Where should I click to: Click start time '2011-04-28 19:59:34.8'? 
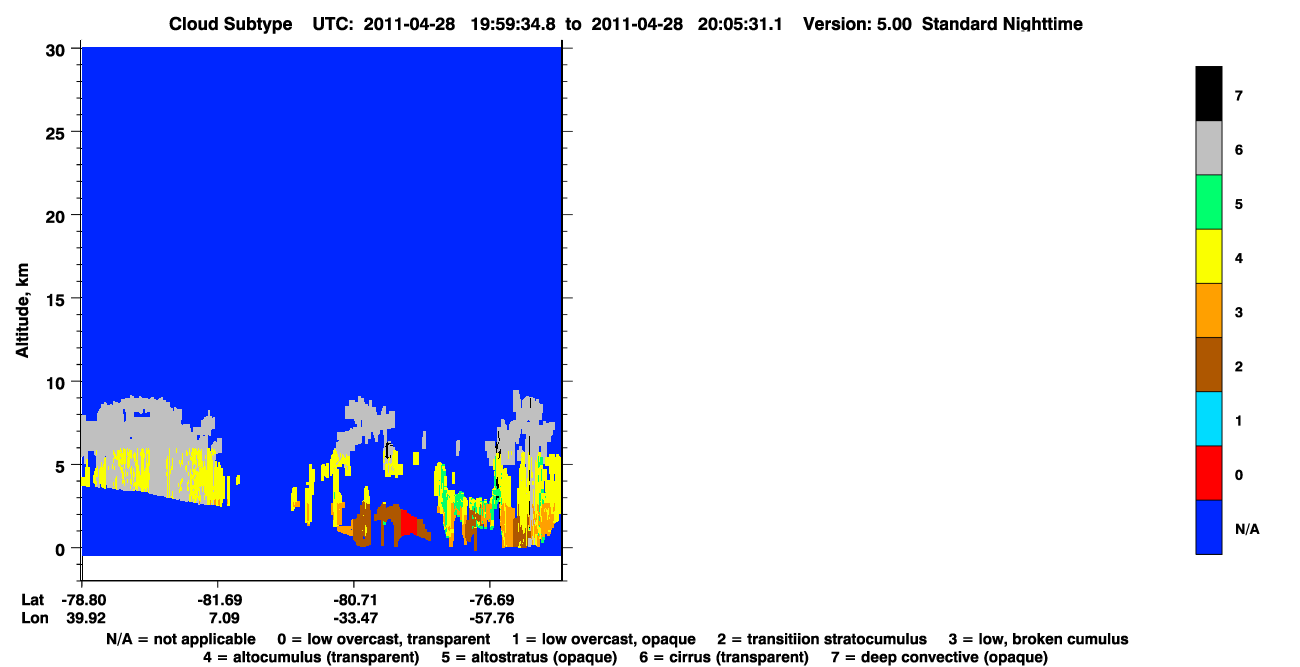click(x=461, y=24)
